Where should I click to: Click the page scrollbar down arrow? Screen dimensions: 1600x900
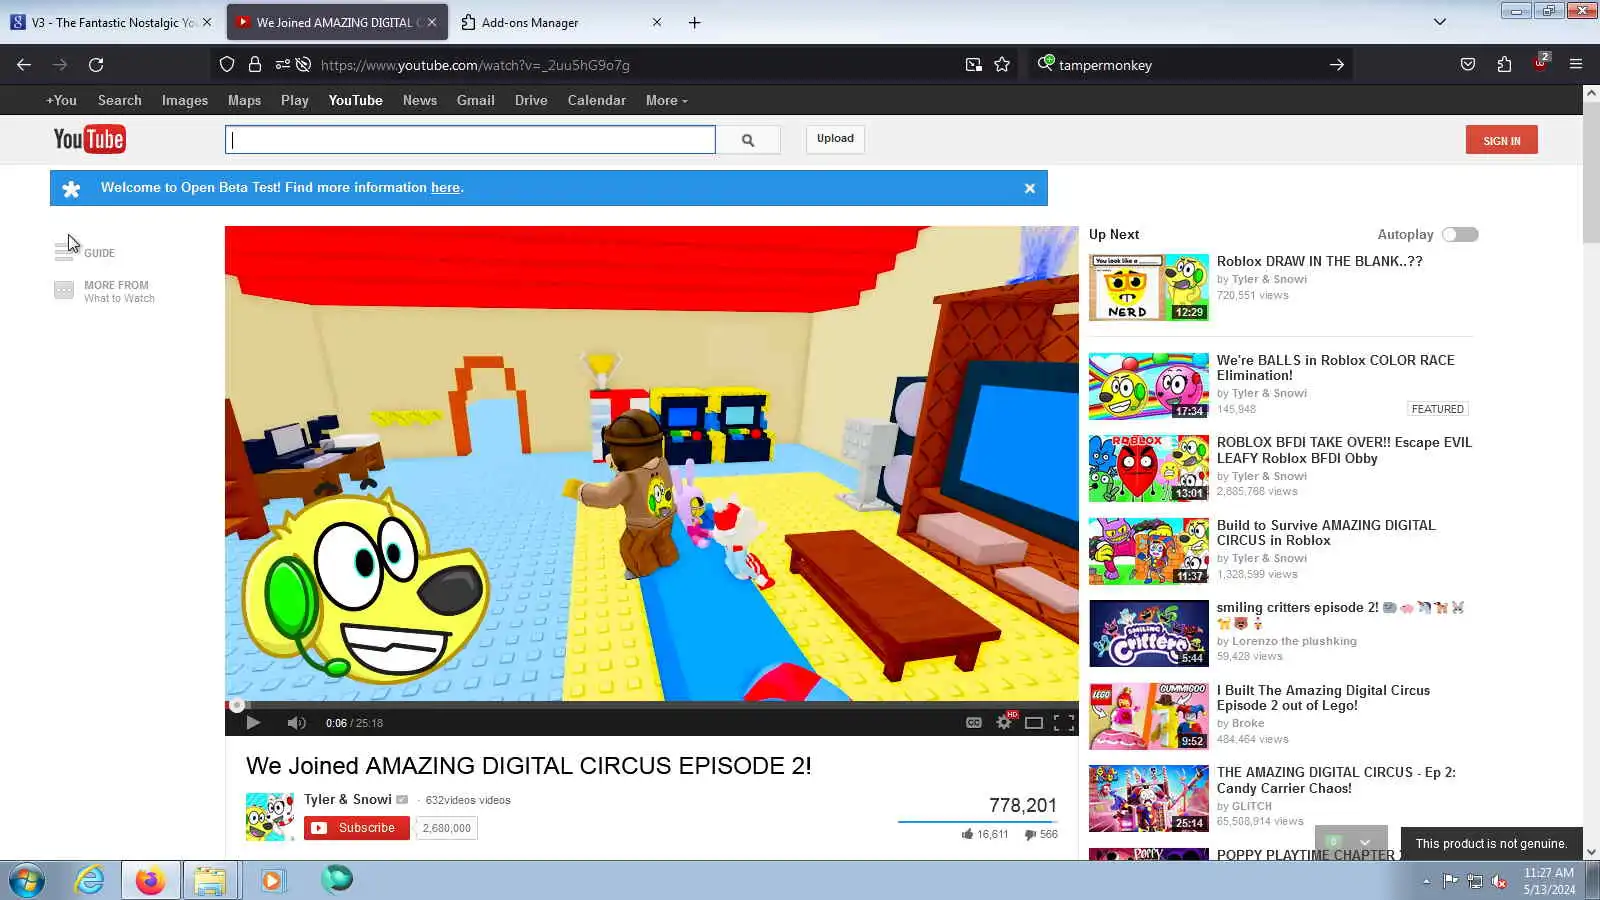tap(1591, 852)
